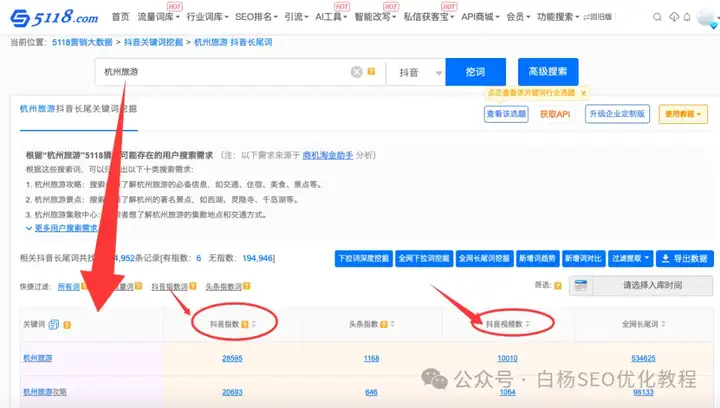Viewport: 720px width, 408px height.
Task: Click the 28595 抖音指数 value
Action: [232, 358]
